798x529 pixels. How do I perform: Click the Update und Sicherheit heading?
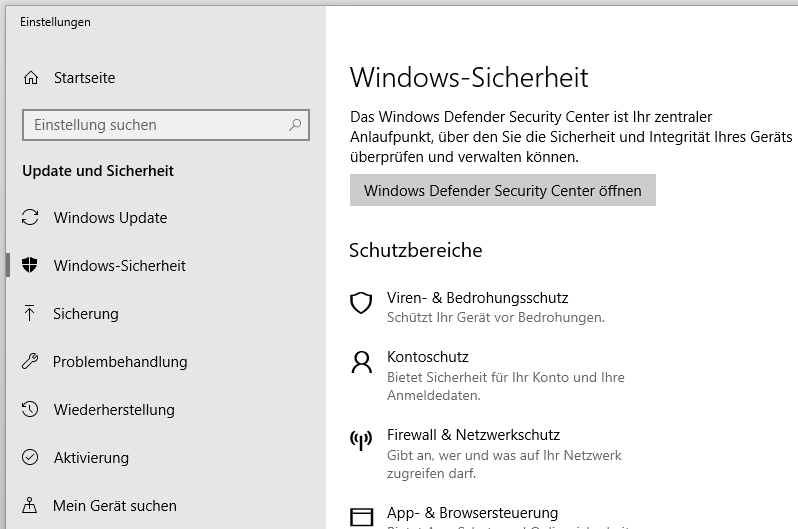pyautogui.click(x=98, y=171)
